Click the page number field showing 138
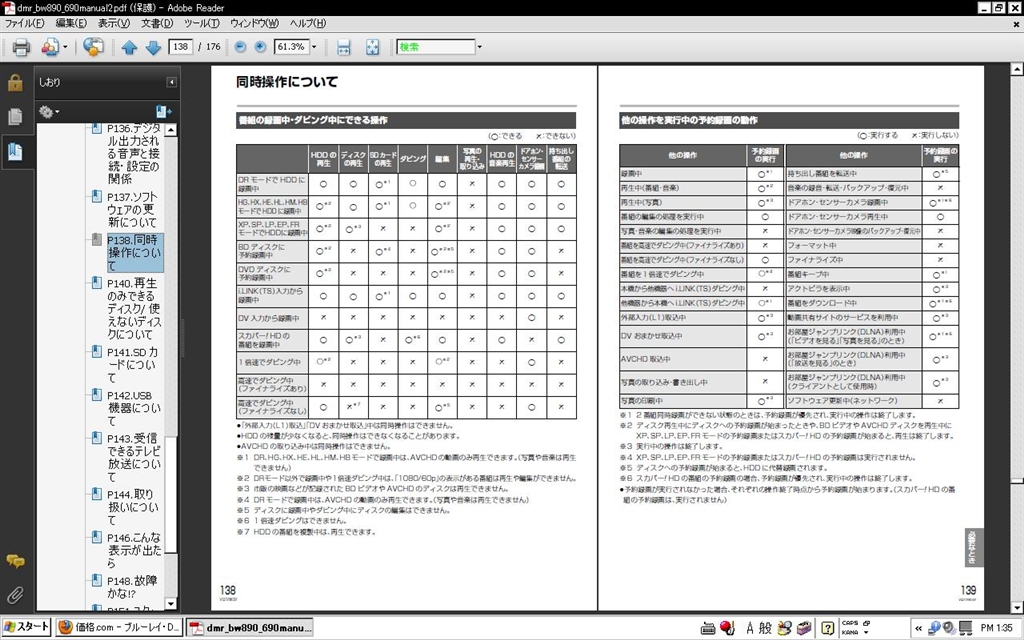The width and height of the screenshot is (1024, 640). point(180,47)
